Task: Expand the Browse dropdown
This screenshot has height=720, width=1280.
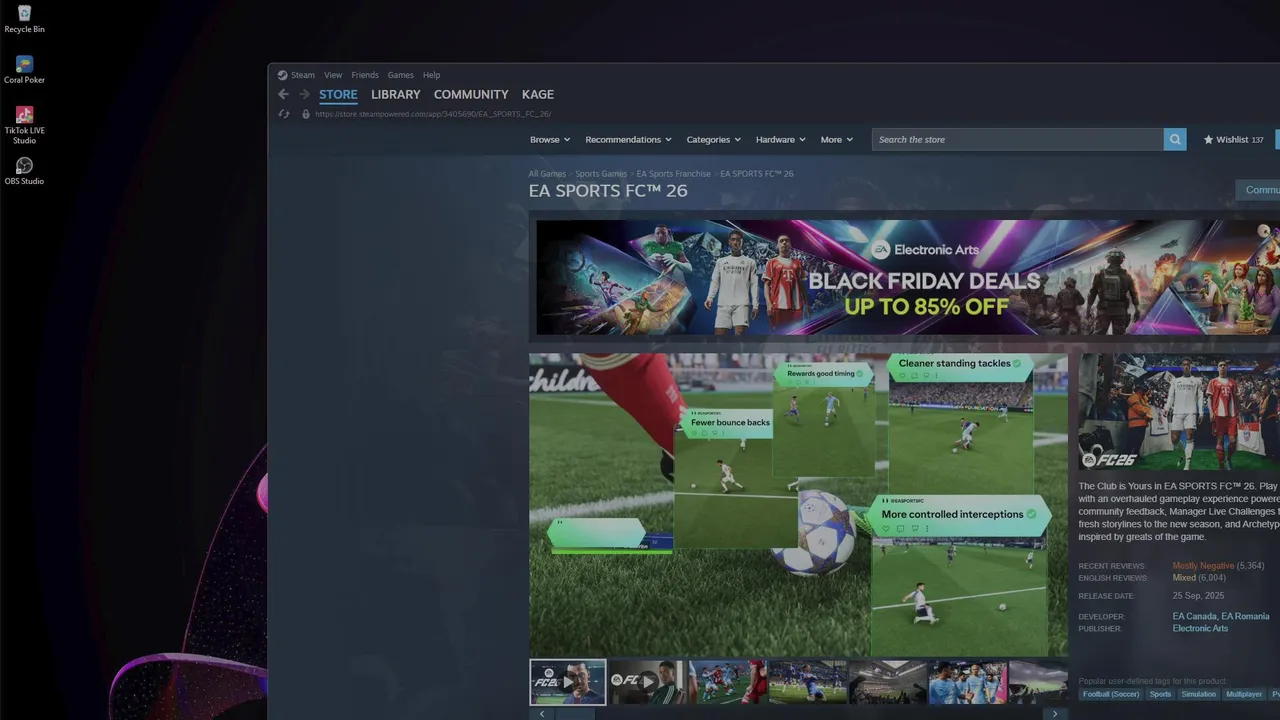Action: pos(550,140)
